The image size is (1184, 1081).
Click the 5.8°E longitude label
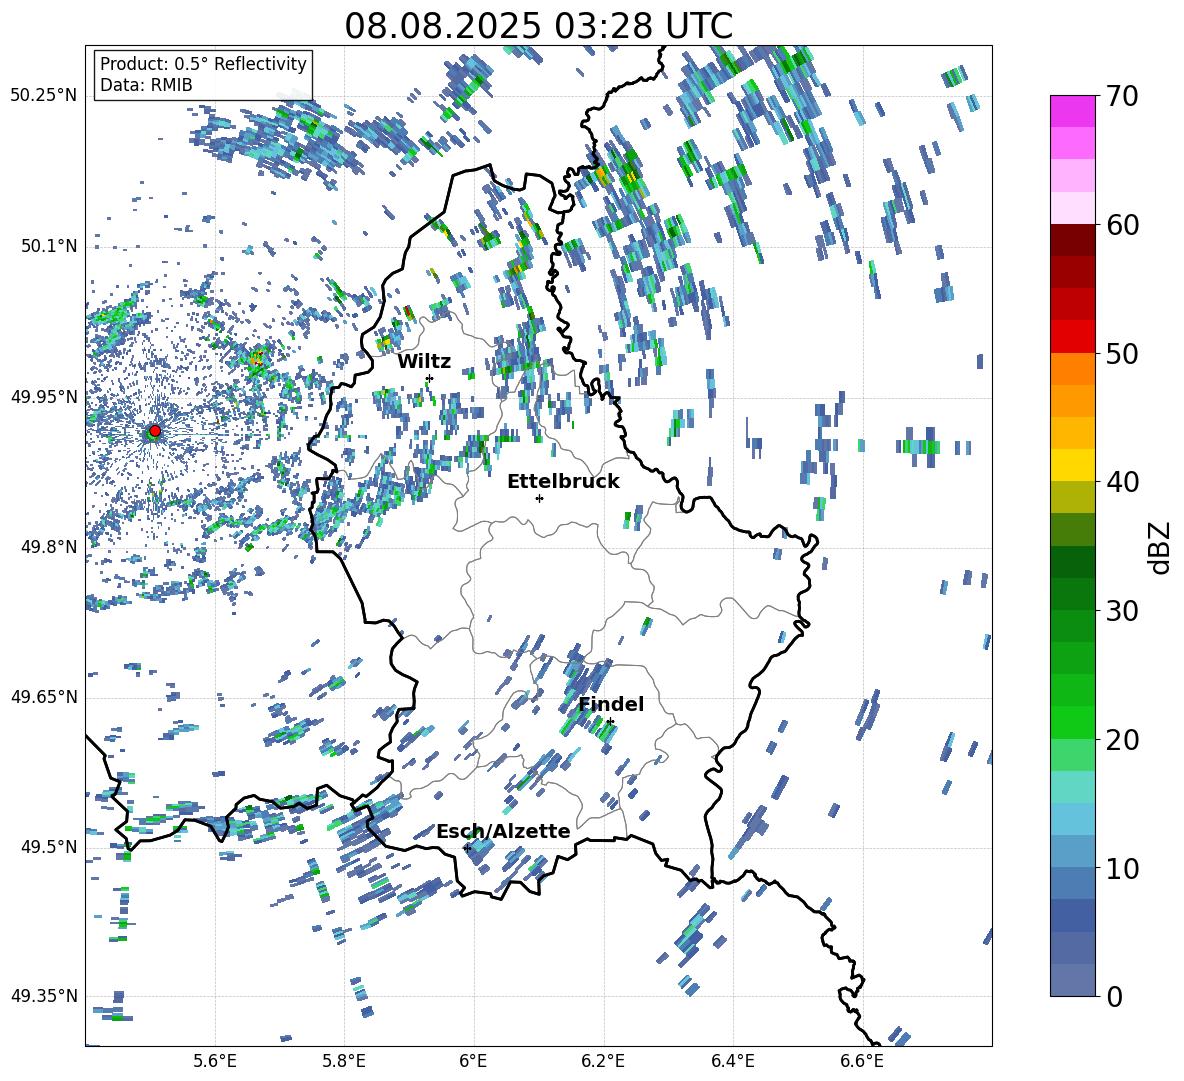344,1061
